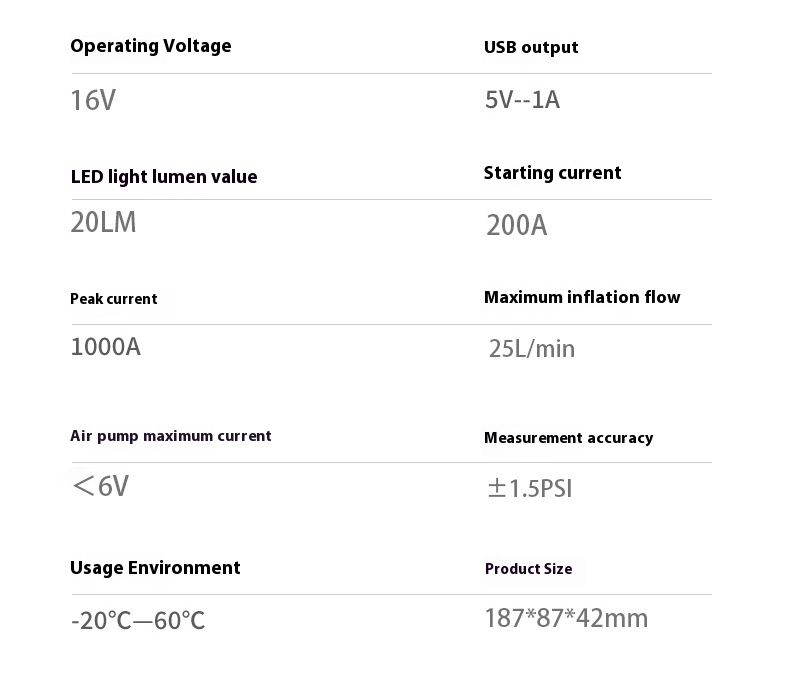Viewport: 790px width, 698px height.
Task: Click the Product Size heading
Action: point(528,569)
